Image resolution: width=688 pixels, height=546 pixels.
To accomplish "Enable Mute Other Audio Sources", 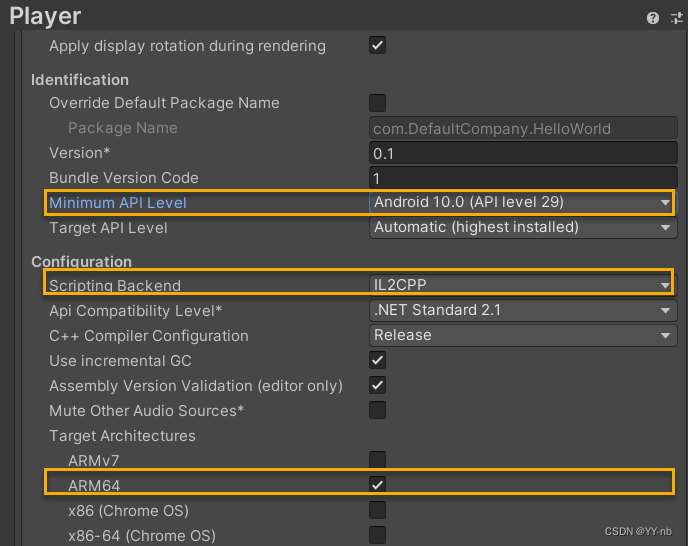I will (x=378, y=410).
